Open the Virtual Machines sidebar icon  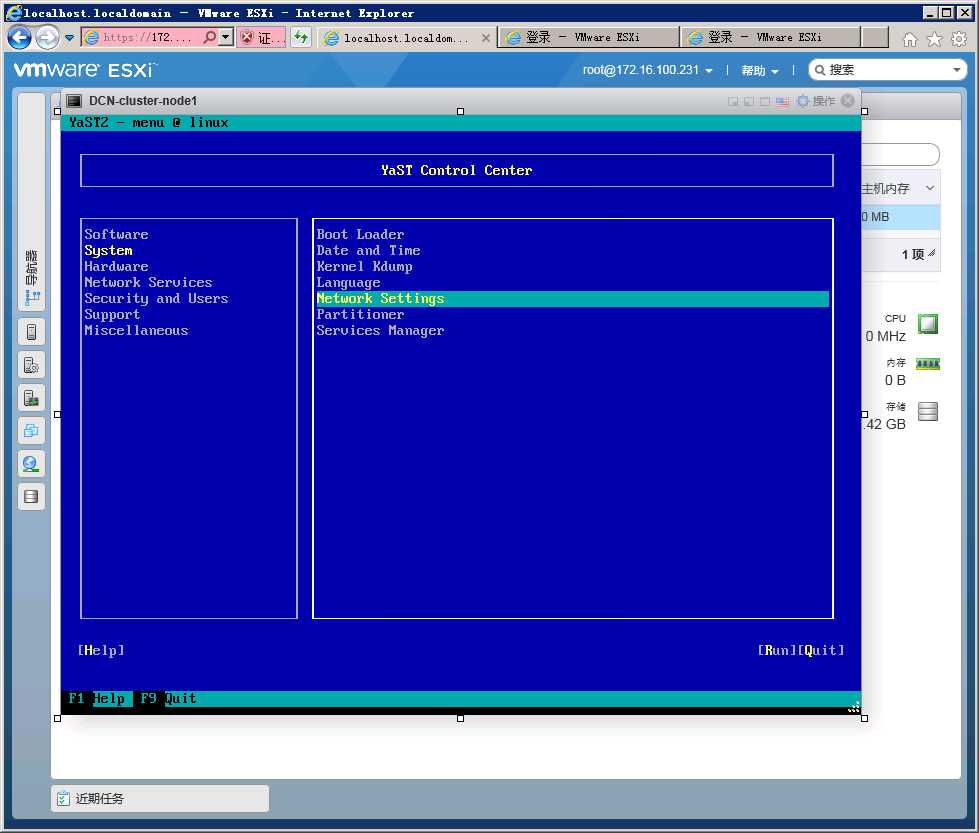[x=31, y=431]
